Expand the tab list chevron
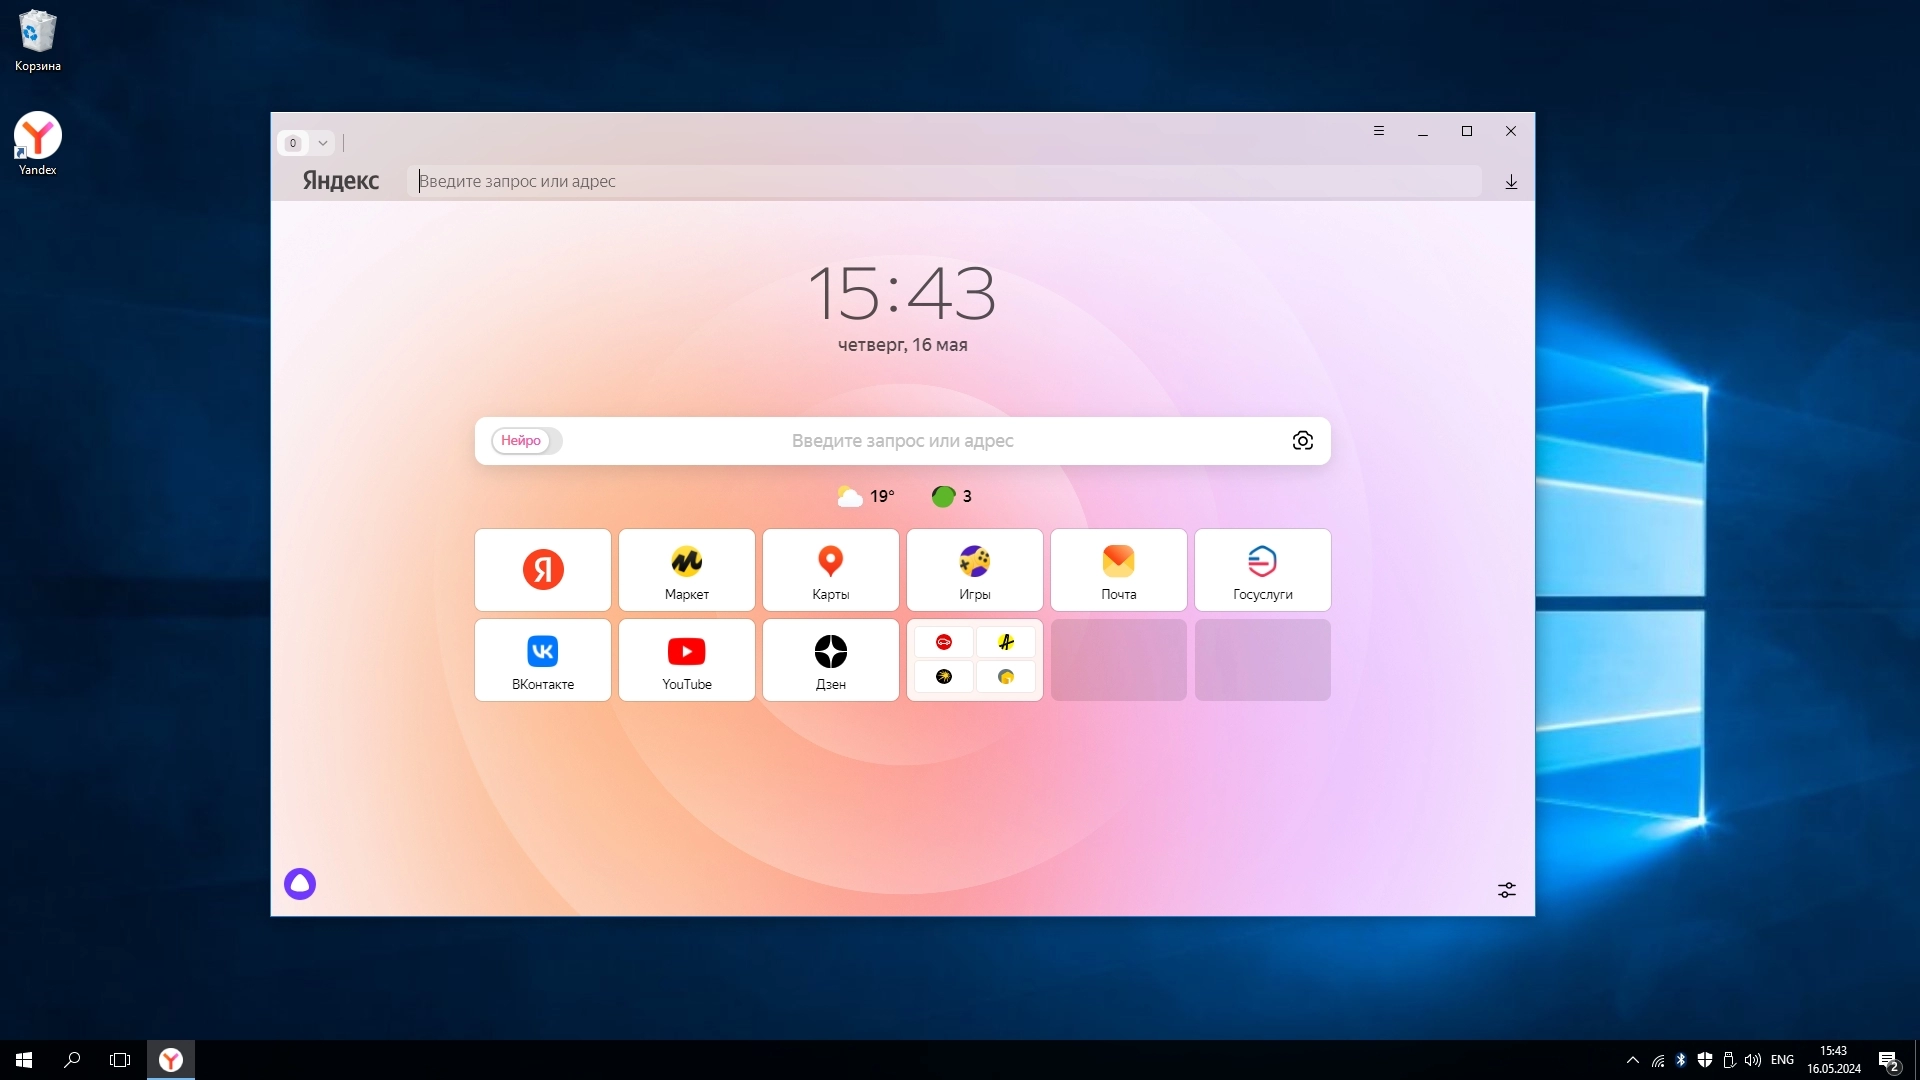This screenshot has width=1920, height=1080. [x=323, y=143]
